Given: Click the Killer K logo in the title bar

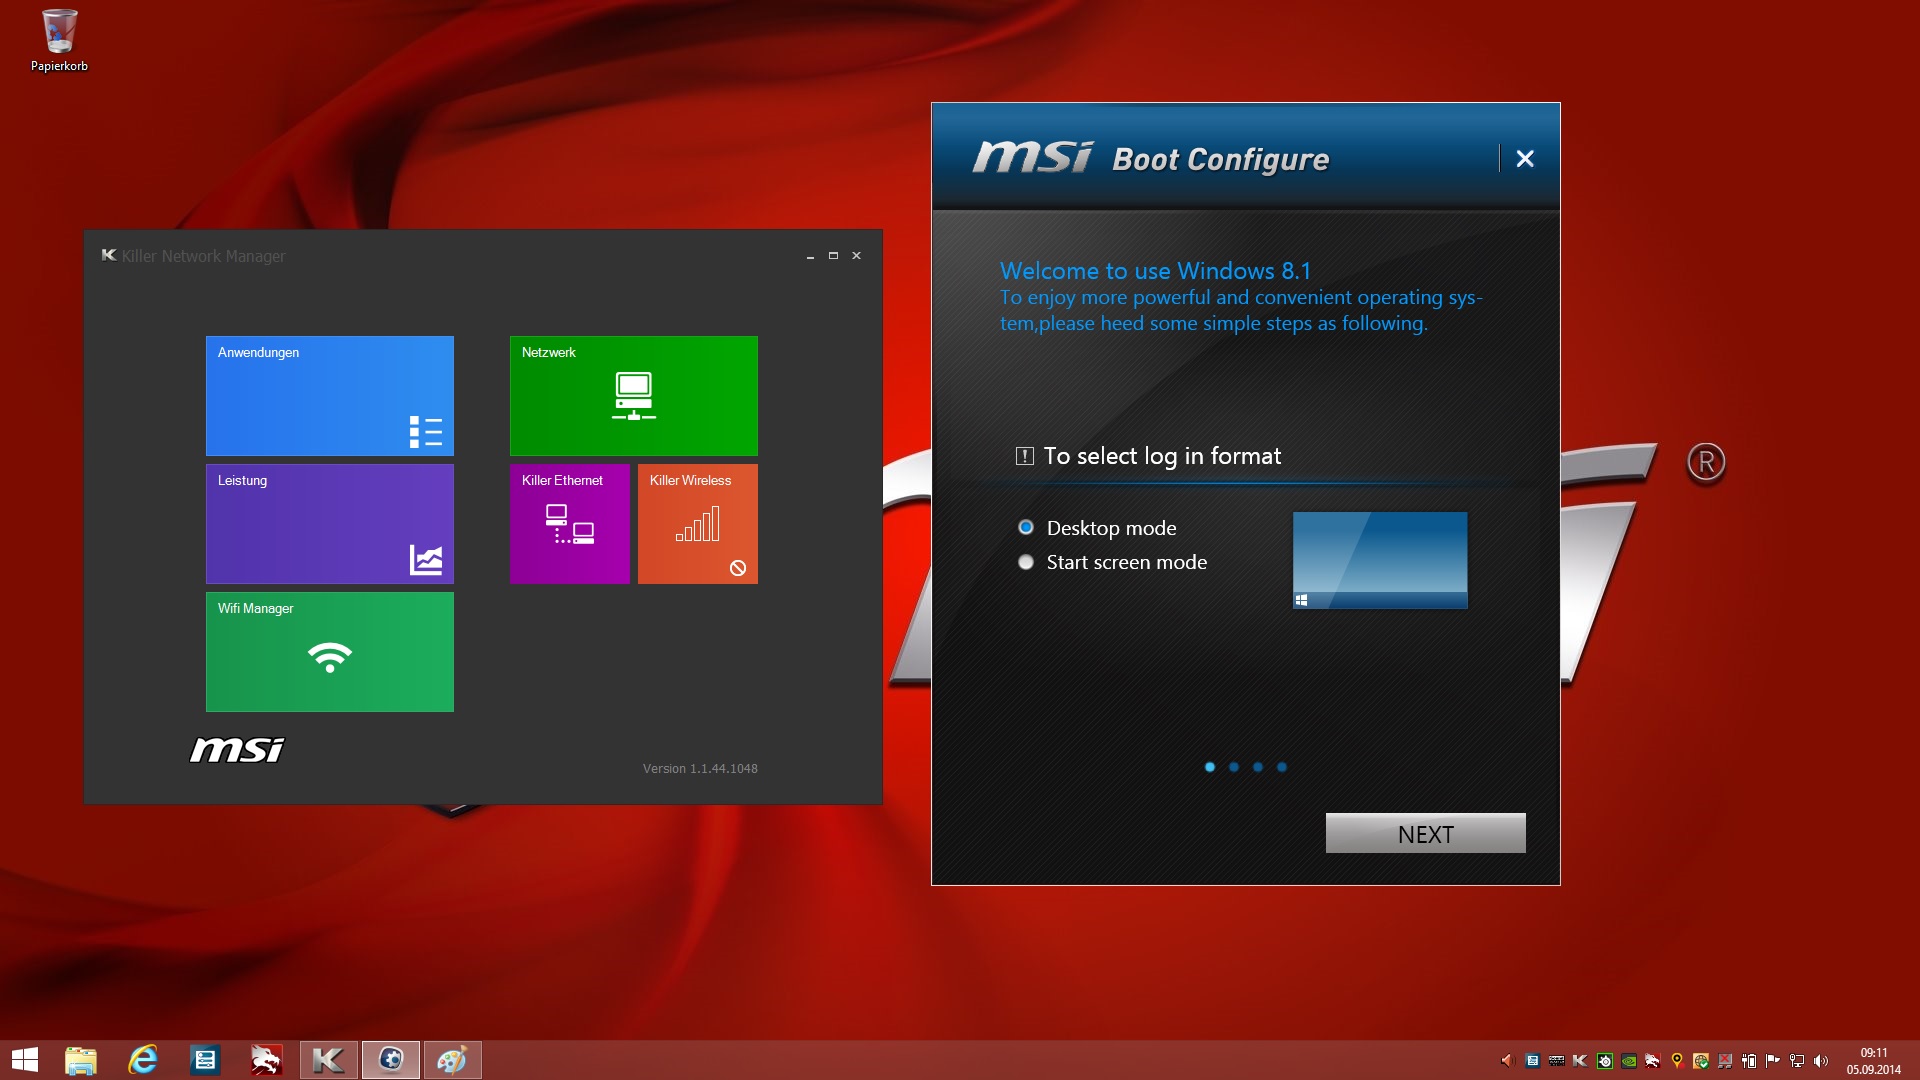Looking at the screenshot, I should click(109, 255).
